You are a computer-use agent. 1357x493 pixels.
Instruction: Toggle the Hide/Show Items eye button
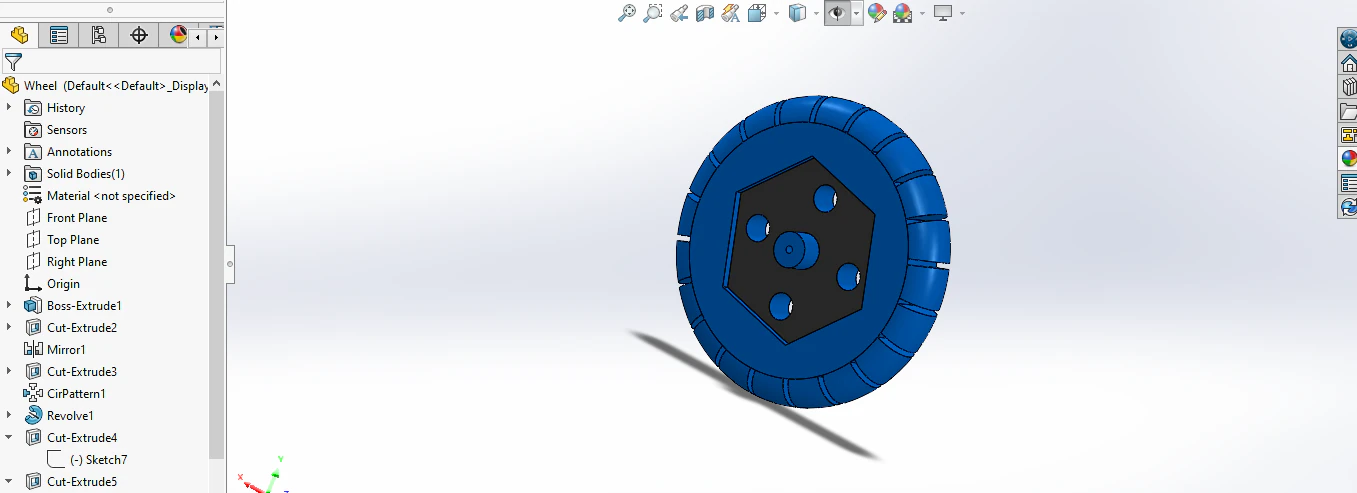(x=837, y=13)
